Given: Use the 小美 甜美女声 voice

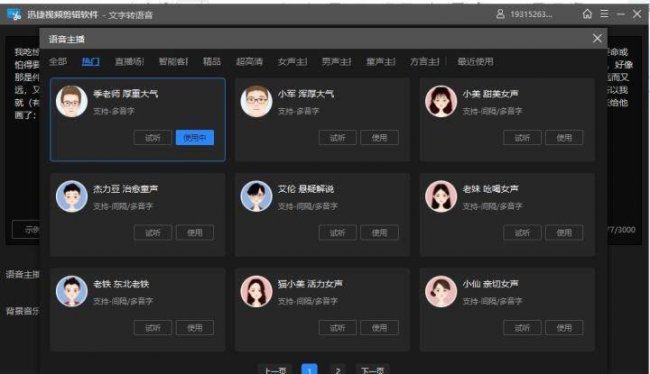Looking at the screenshot, I should 564,138.
